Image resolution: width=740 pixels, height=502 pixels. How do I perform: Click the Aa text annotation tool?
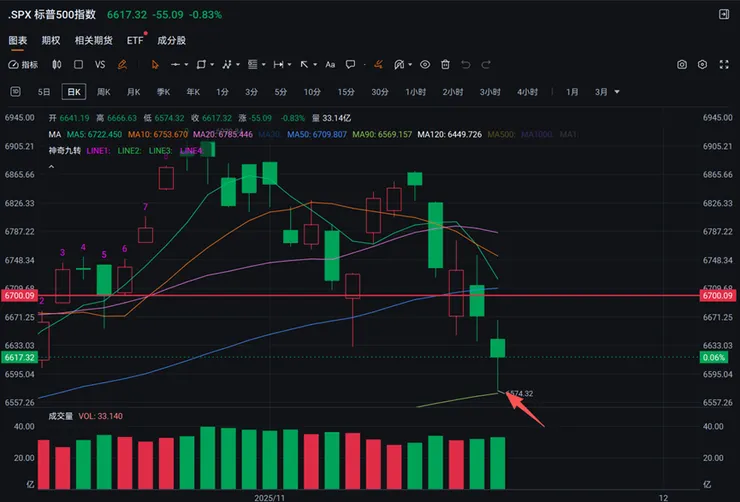point(330,64)
